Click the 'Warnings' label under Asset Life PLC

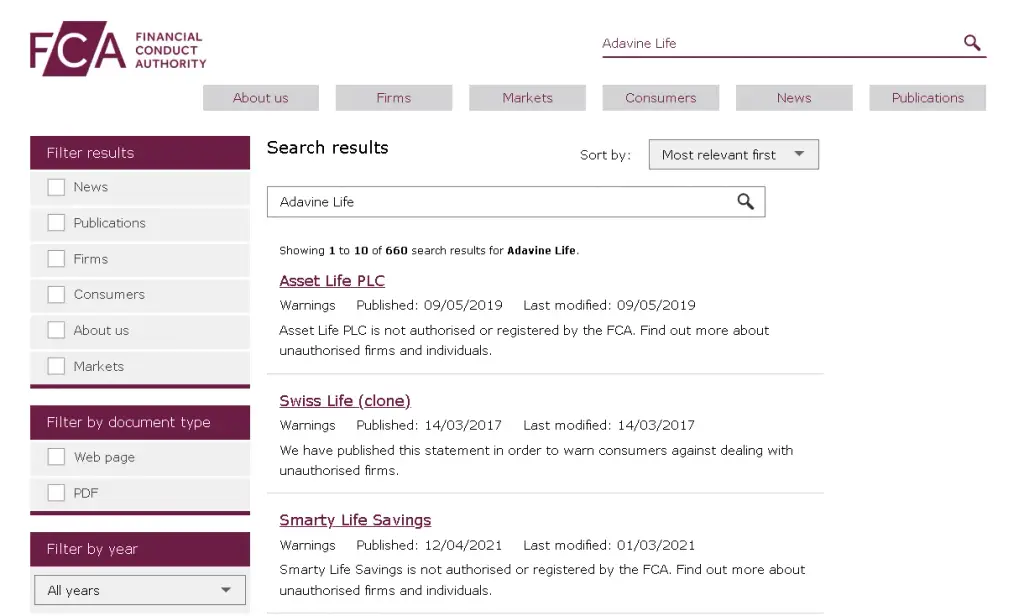[x=307, y=305]
